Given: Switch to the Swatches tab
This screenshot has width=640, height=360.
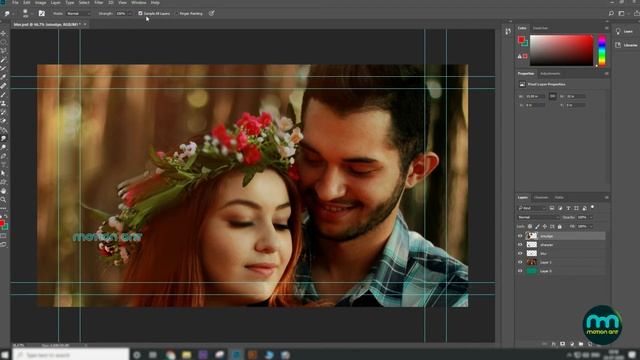Looking at the screenshot, I should point(540,28).
